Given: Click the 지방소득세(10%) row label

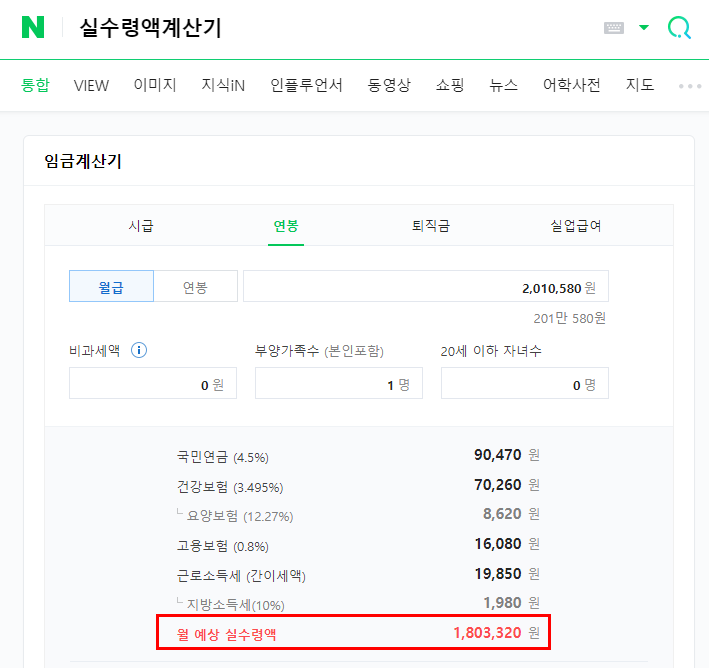Looking at the screenshot, I should 236,604.
